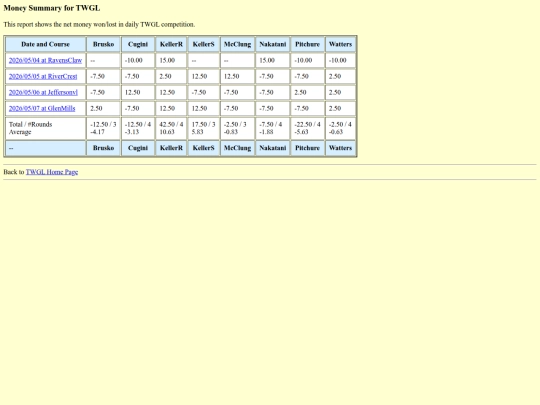Click Nakatani in the table footer row

[272, 148]
